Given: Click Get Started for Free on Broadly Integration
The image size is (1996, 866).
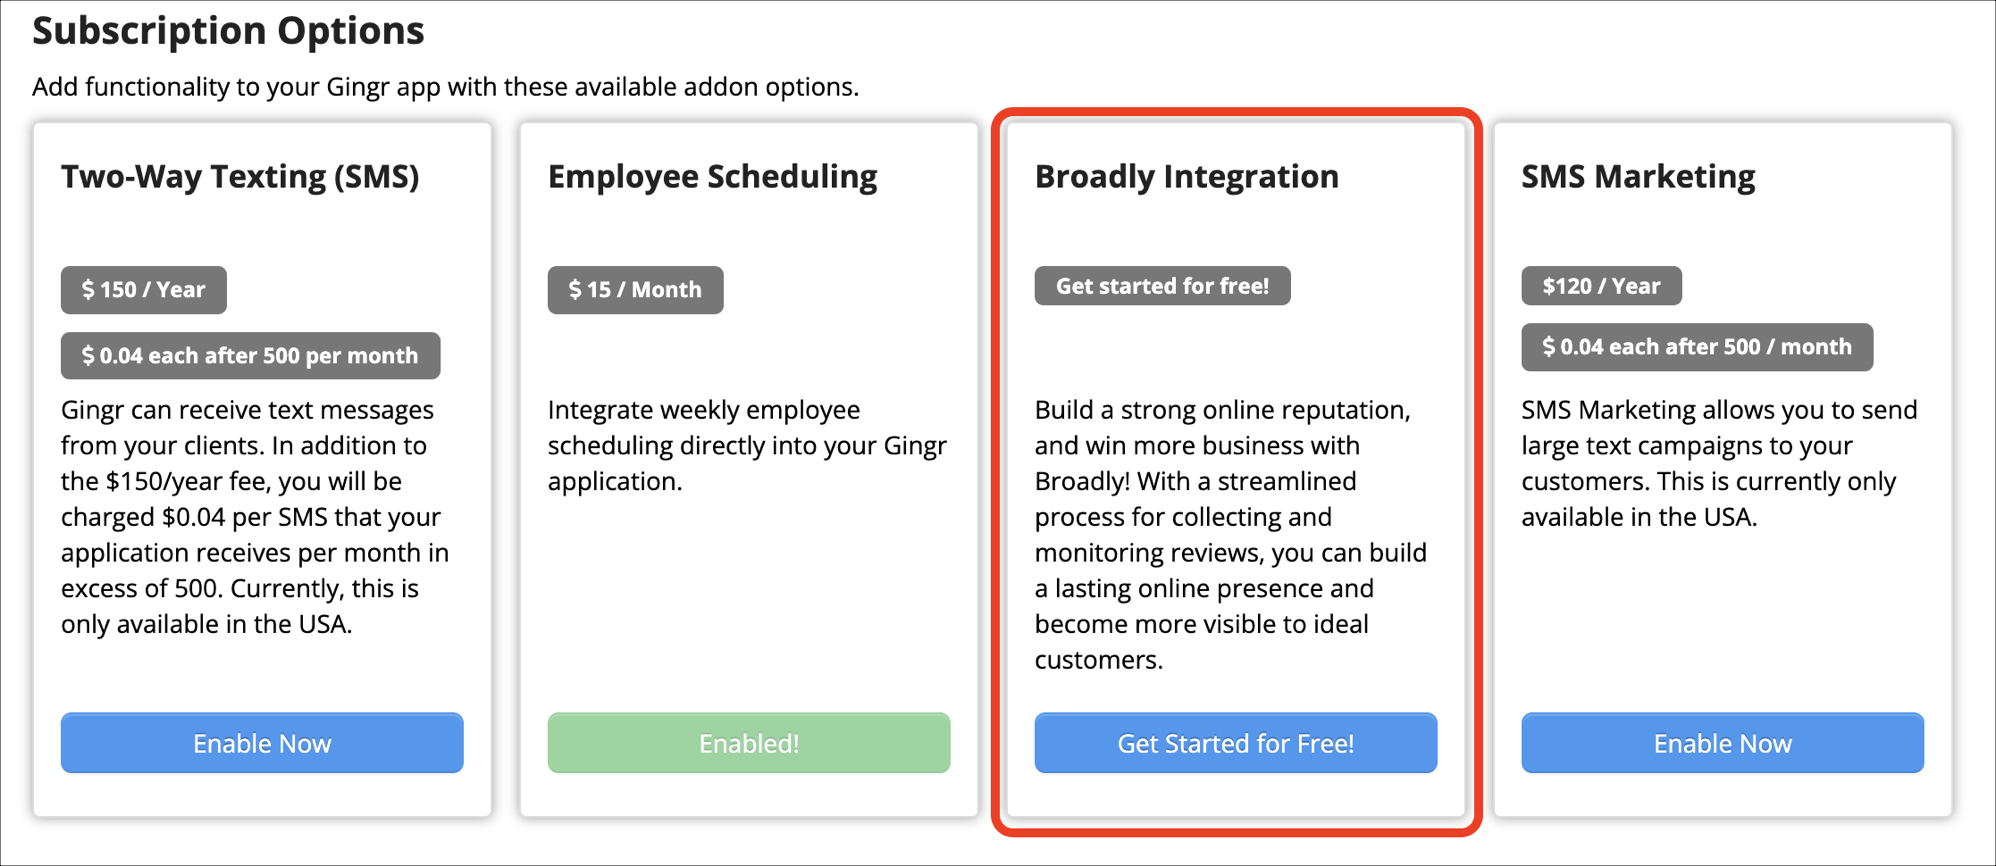Looking at the screenshot, I should 1236,743.
